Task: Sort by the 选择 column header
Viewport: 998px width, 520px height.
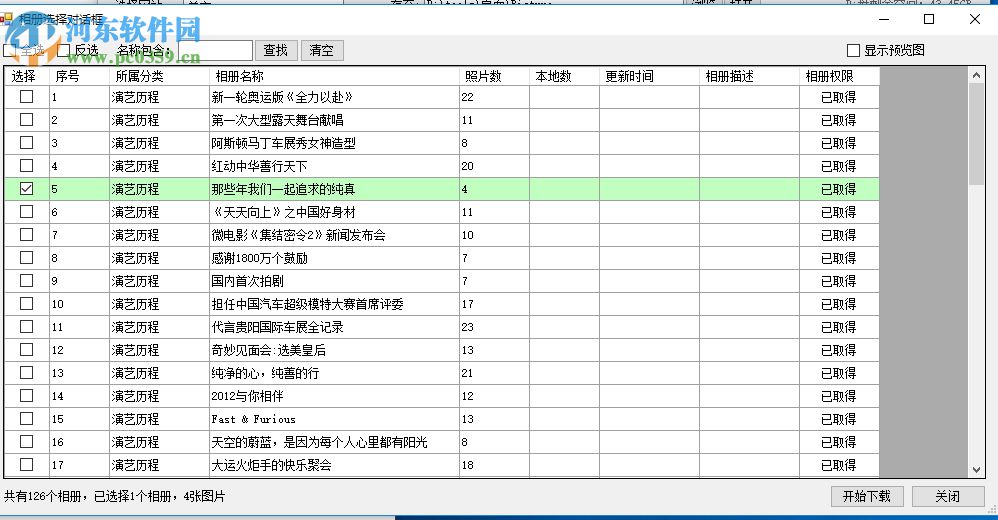Action: 26,76
